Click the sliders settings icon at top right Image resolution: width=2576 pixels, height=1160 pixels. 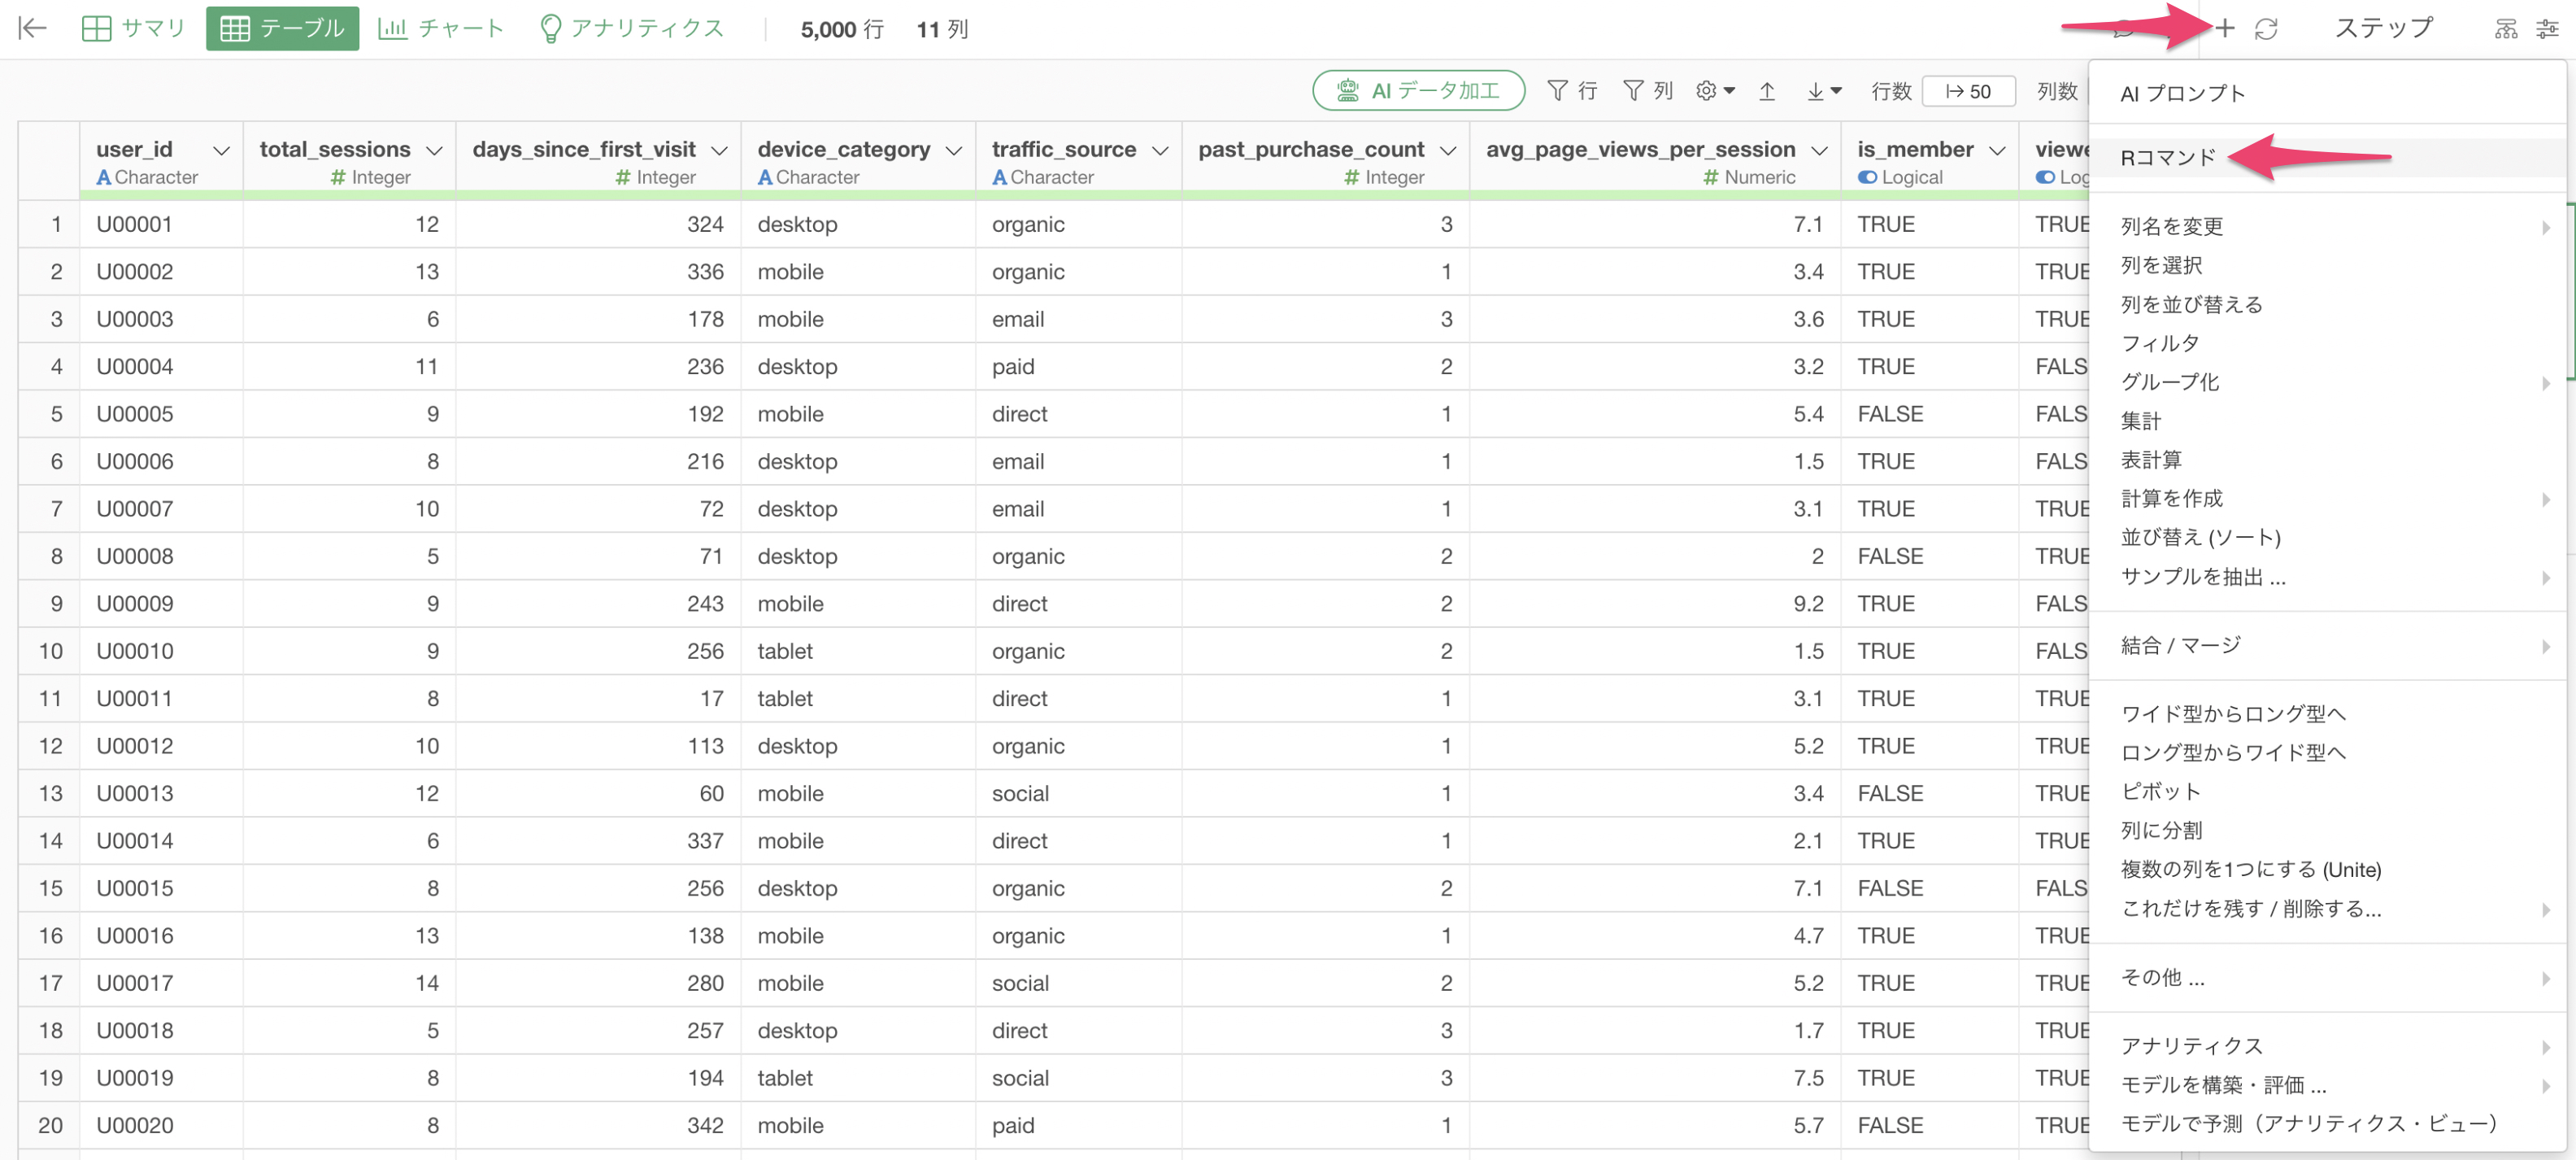click(x=2547, y=29)
